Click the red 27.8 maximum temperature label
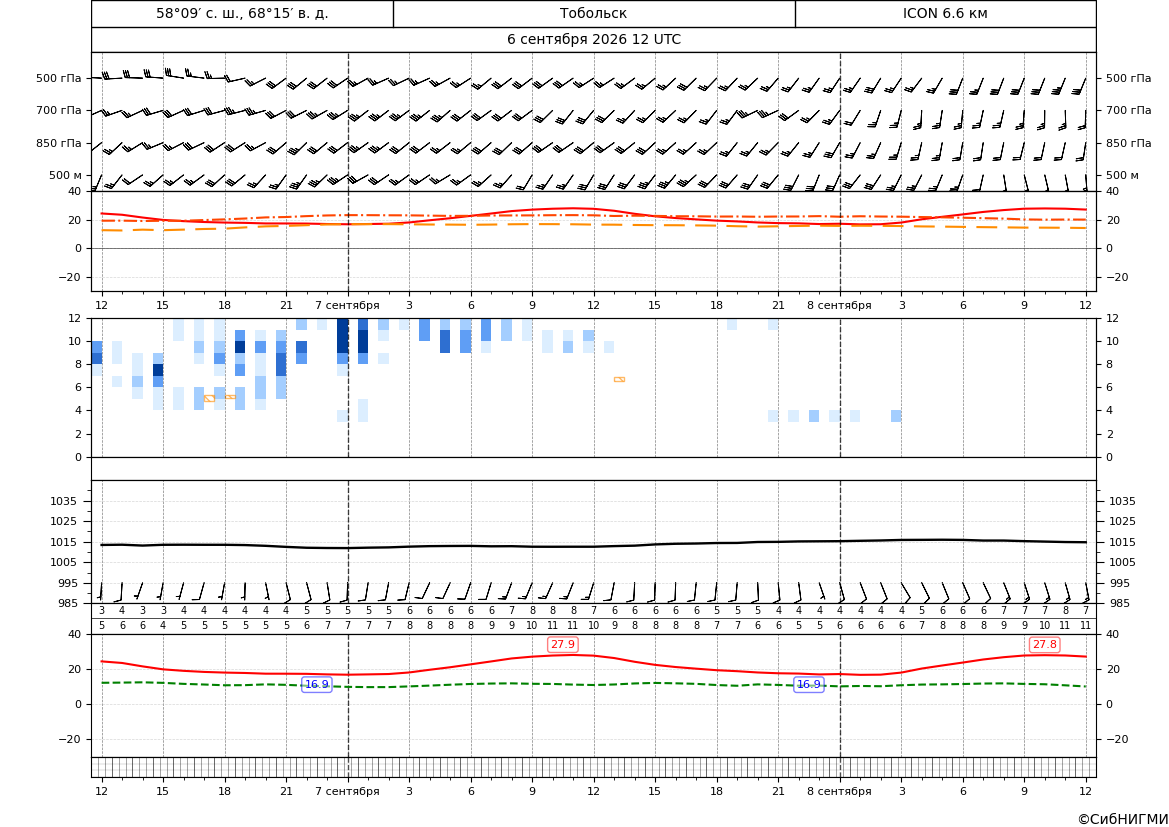Image resolution: width=1169 pixels, height=827 pixels. [1044, 644]
